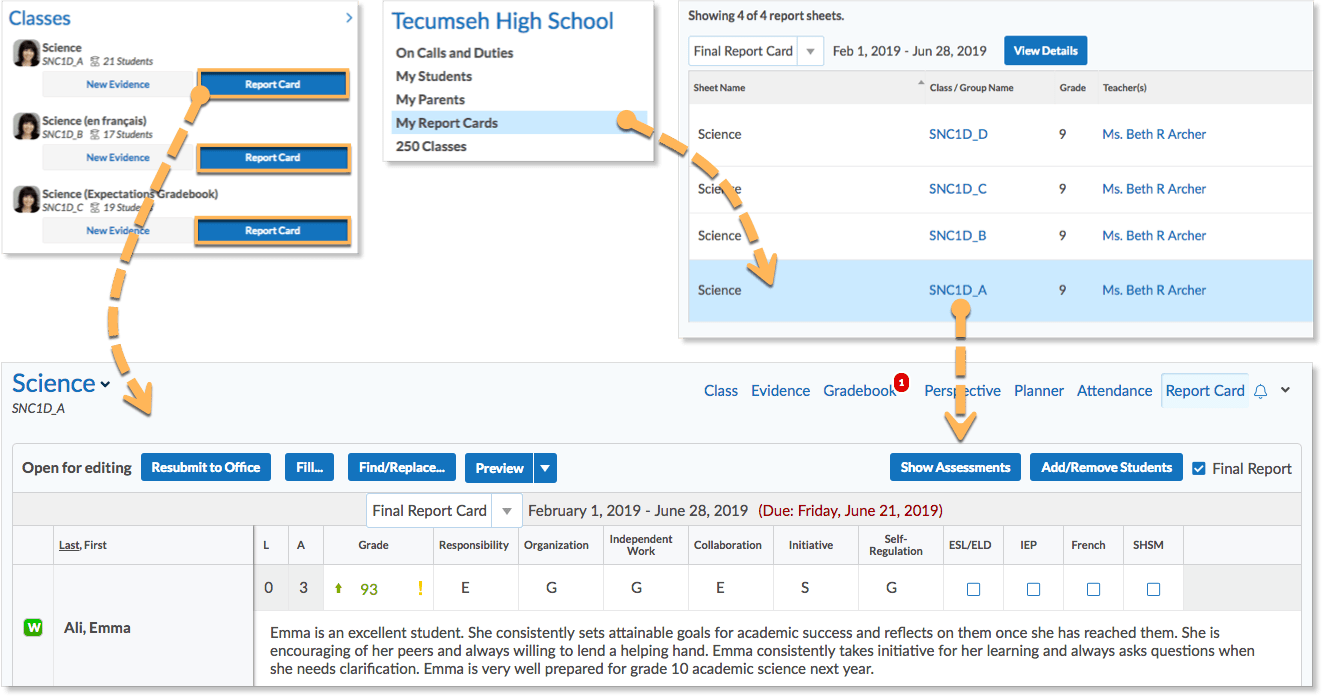This screenshot has height=697, width=1323.
Task: Click the green W badge beside Ali, Emma
Action: click(x=33, y=628)
